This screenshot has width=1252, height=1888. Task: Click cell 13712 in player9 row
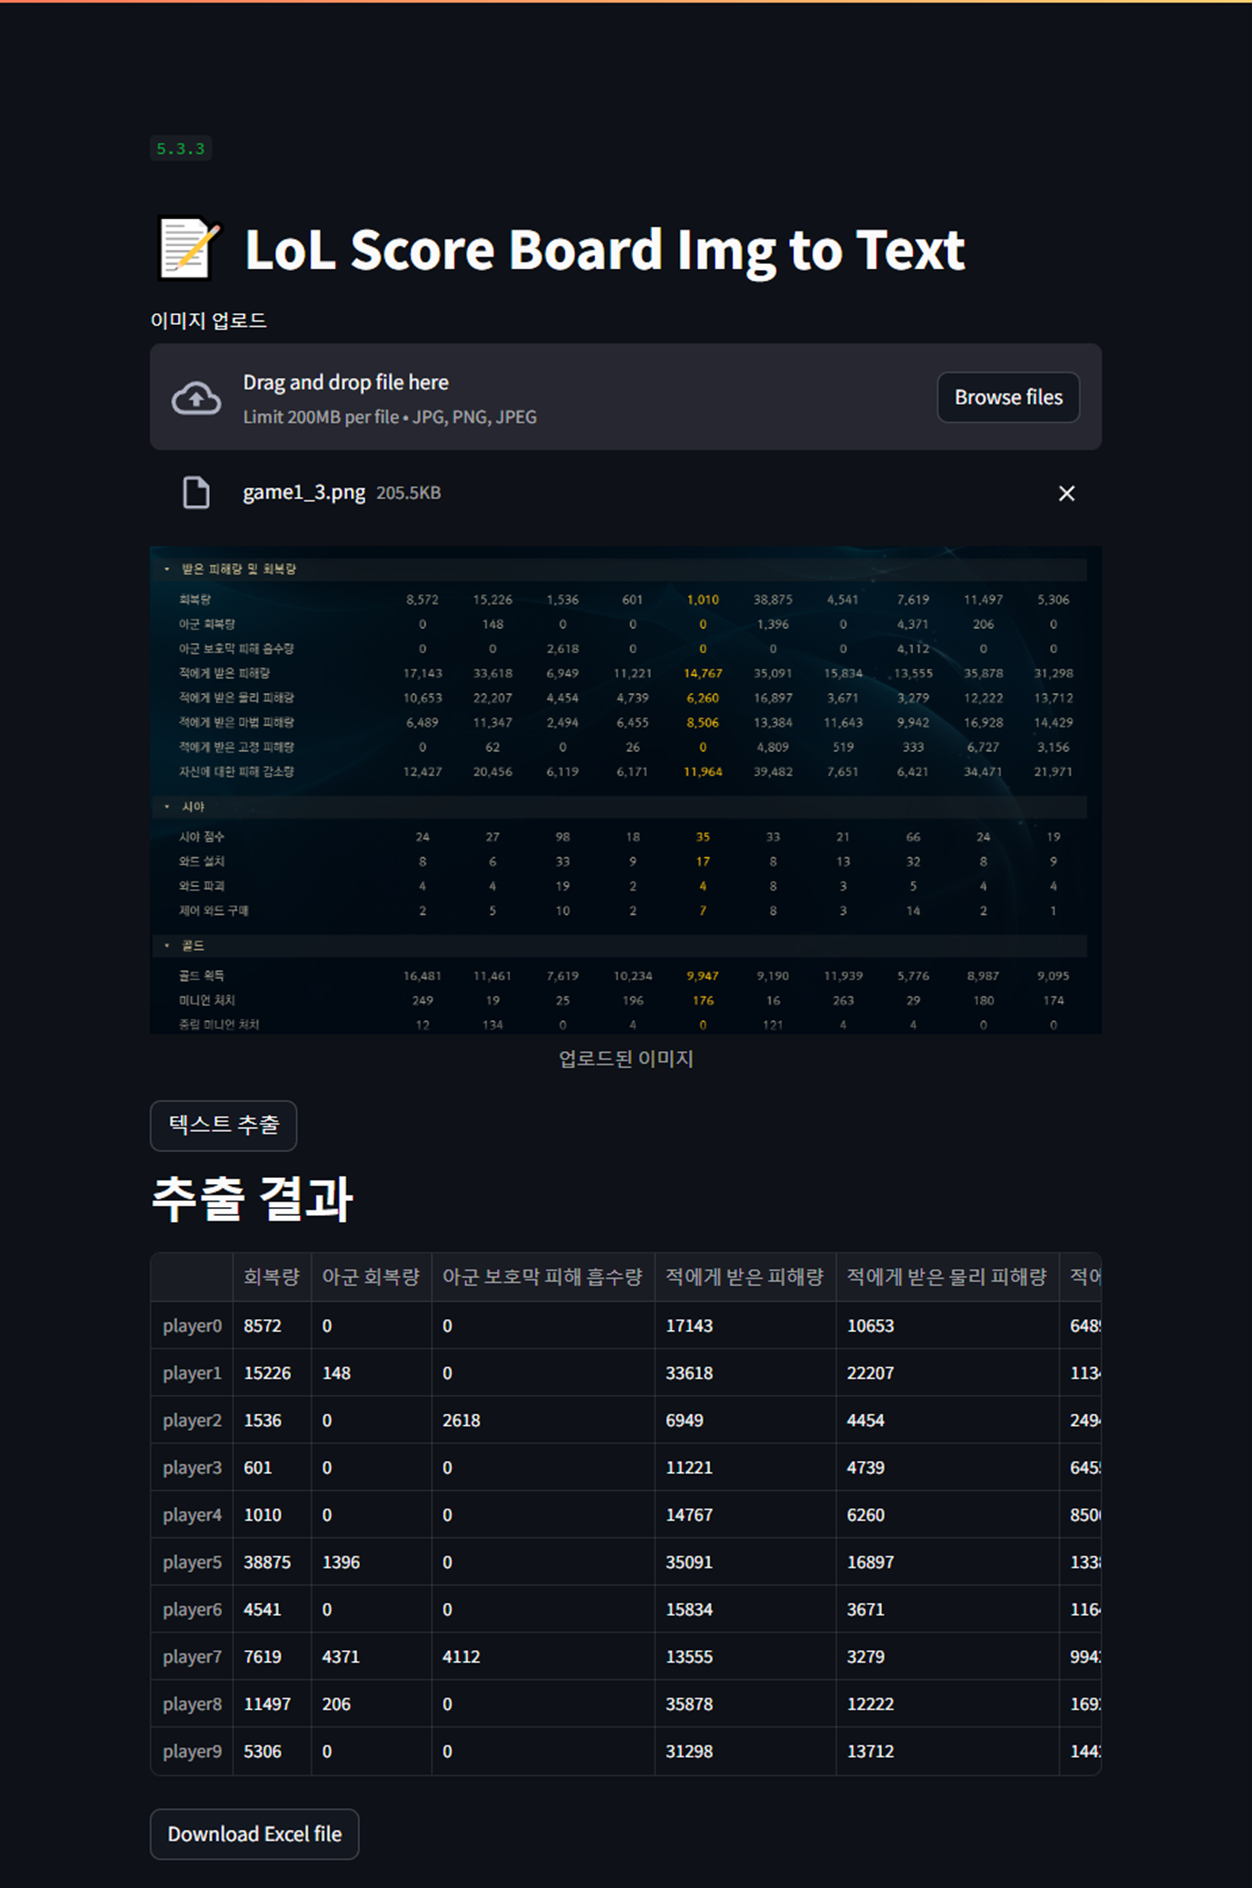[947, 1751]
